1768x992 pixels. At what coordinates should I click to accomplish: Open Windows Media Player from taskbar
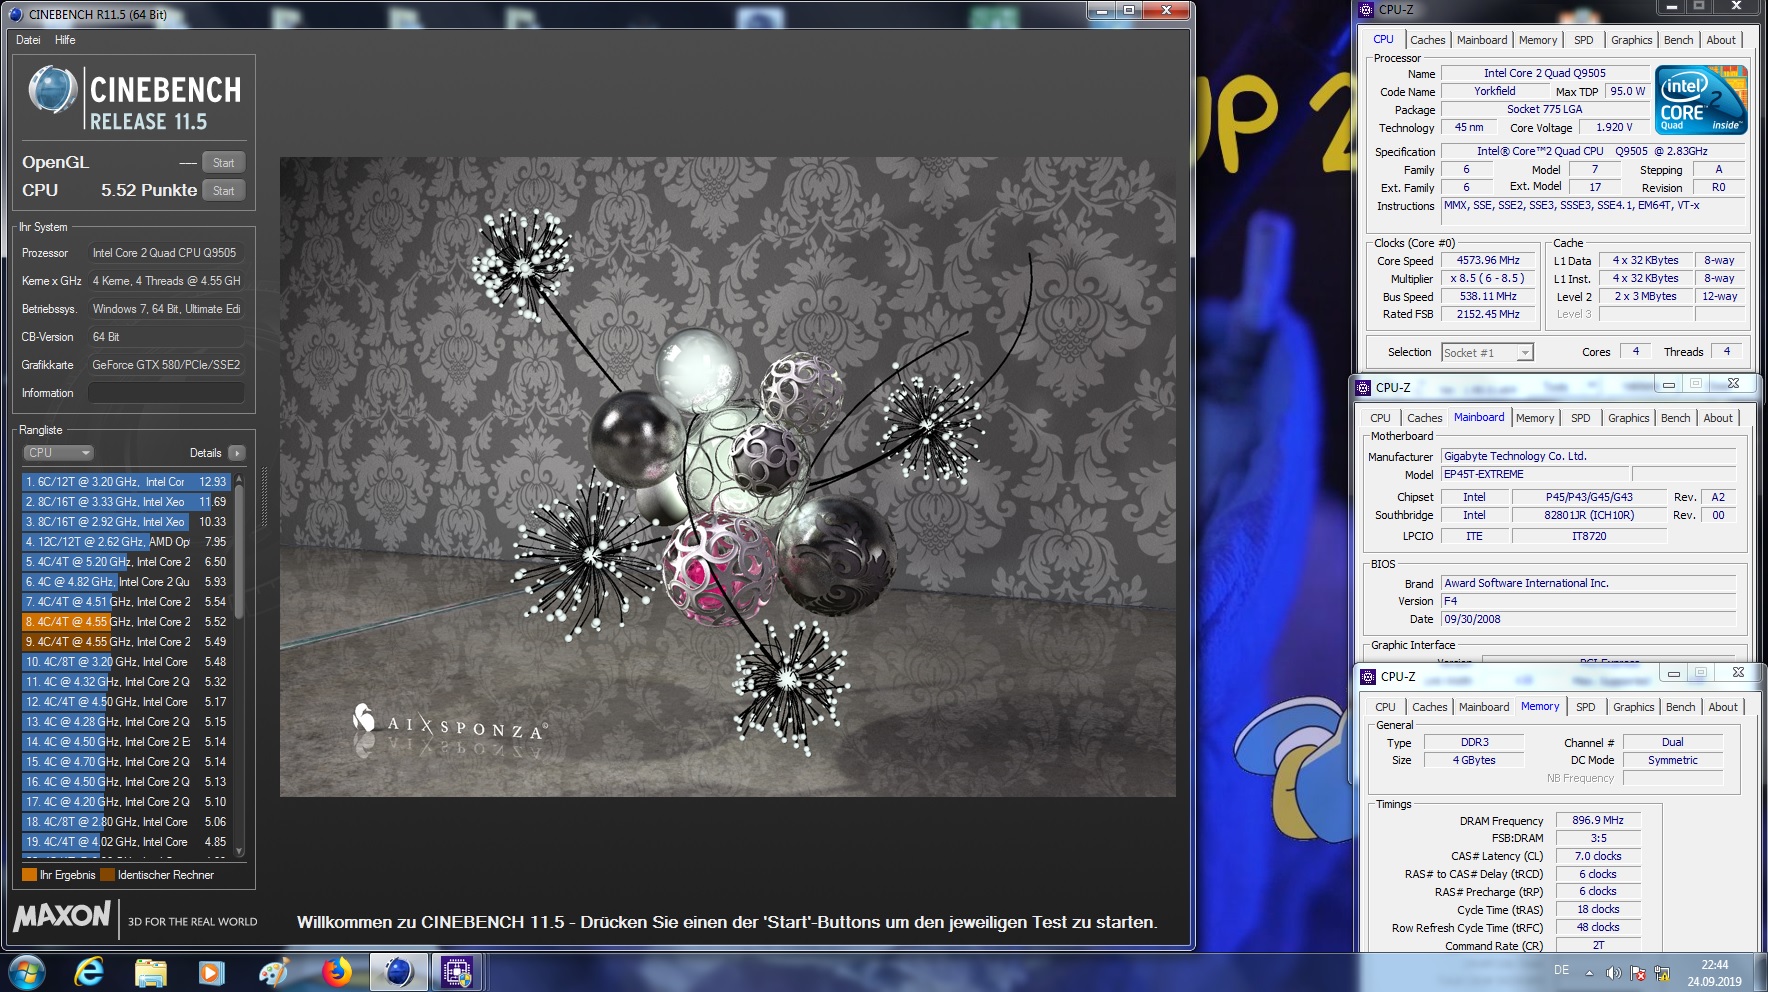click(211, 972)
